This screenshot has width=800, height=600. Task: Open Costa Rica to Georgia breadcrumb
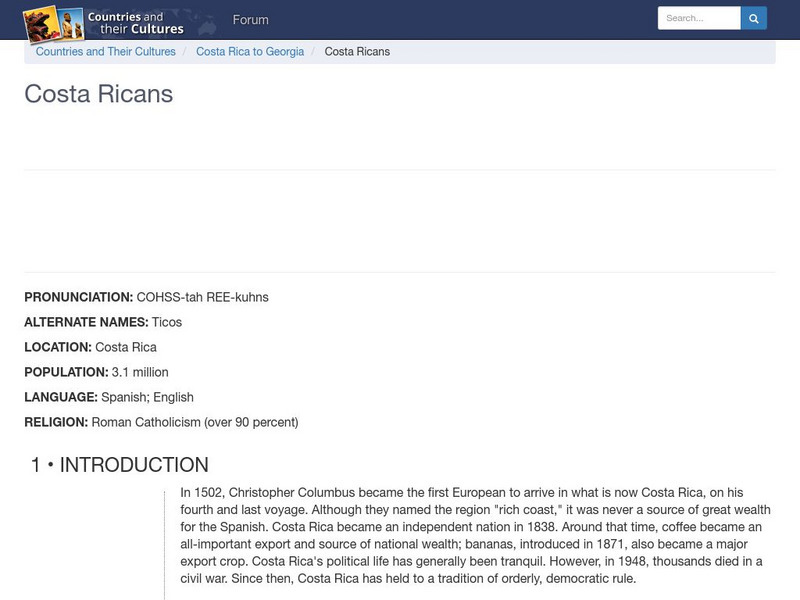(x=250, y=52)
